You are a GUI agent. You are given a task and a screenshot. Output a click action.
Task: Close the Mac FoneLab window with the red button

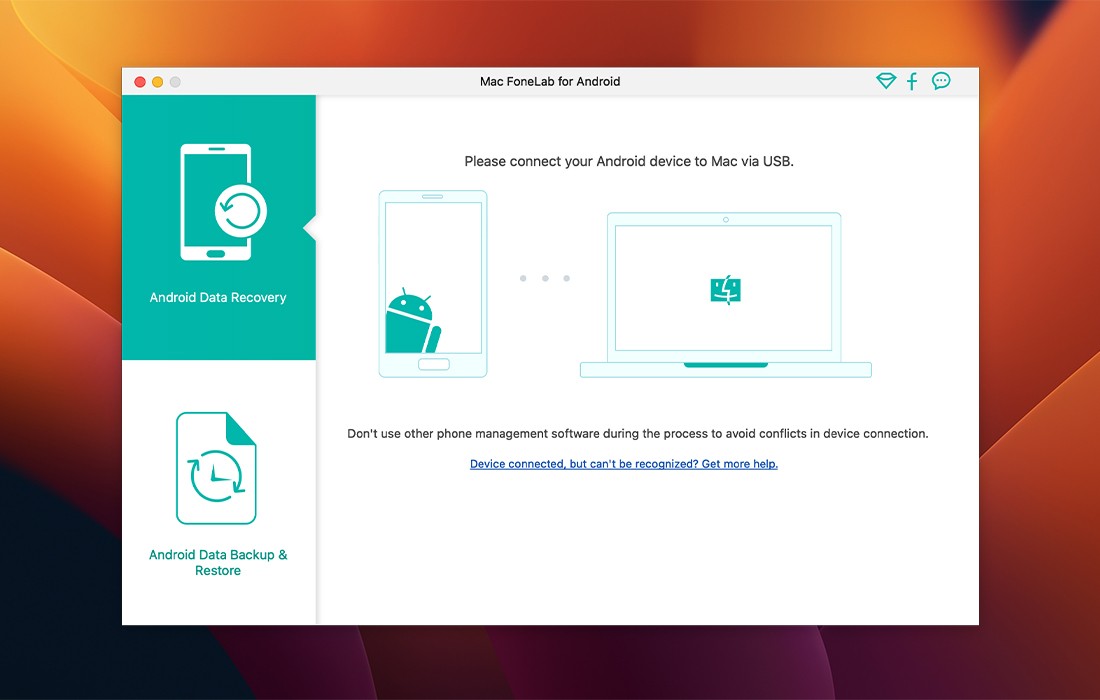click(140, 82)
